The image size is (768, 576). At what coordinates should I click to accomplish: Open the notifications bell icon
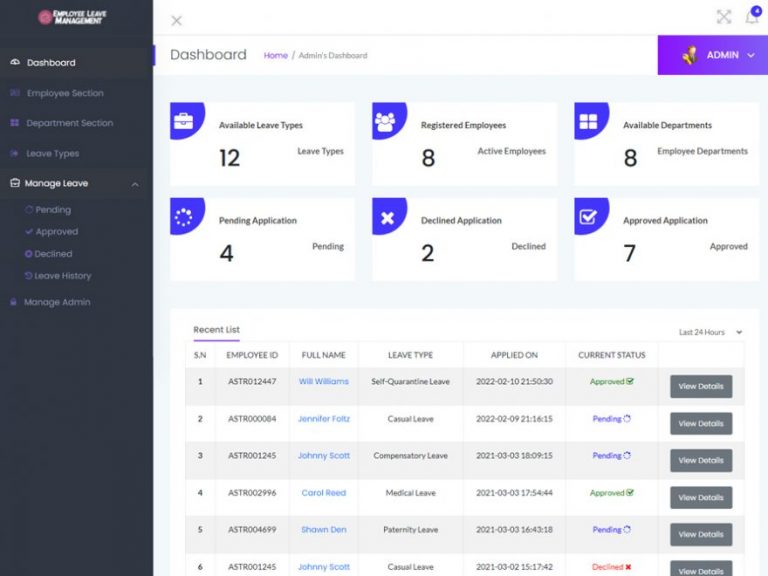pos(751,17)
